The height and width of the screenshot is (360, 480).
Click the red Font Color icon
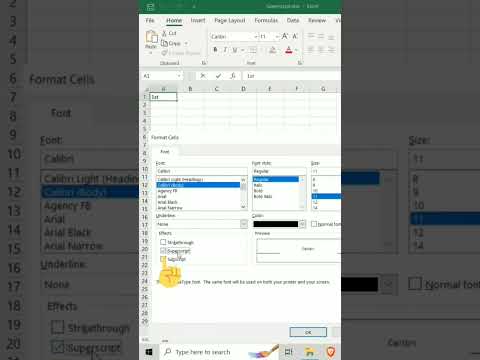coord(289,50)
